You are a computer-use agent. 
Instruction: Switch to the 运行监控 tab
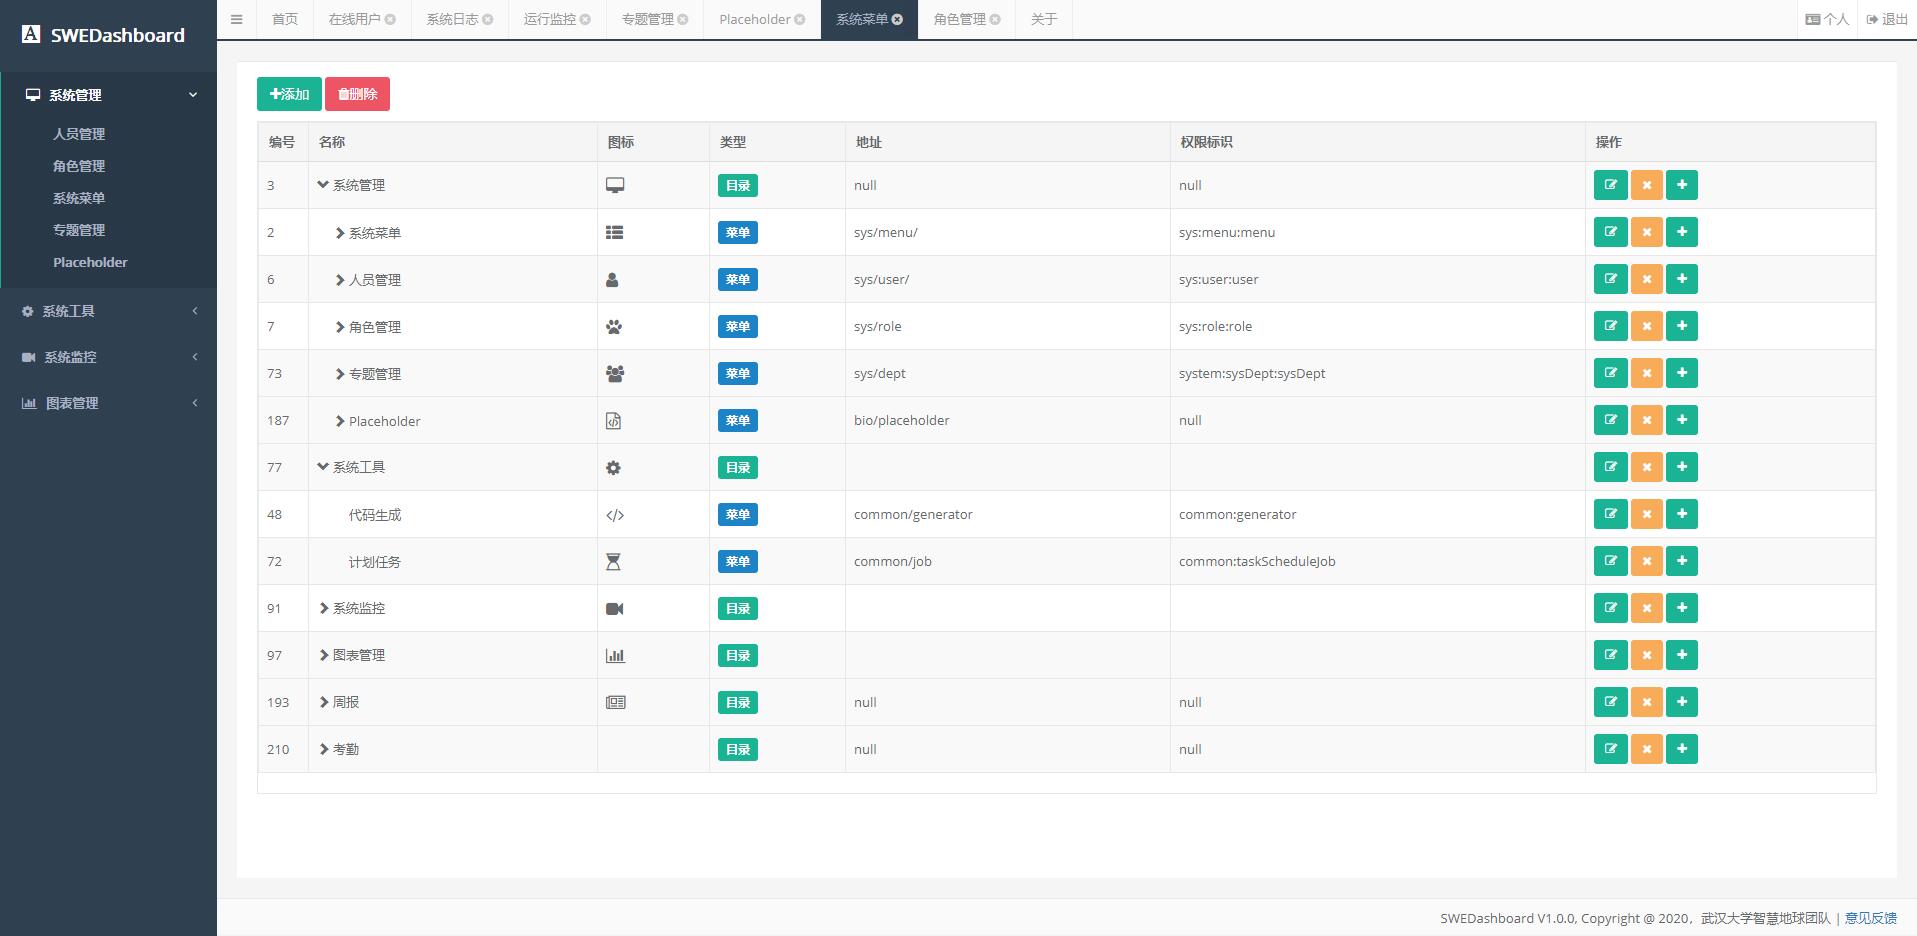click(x=550, y=19)
